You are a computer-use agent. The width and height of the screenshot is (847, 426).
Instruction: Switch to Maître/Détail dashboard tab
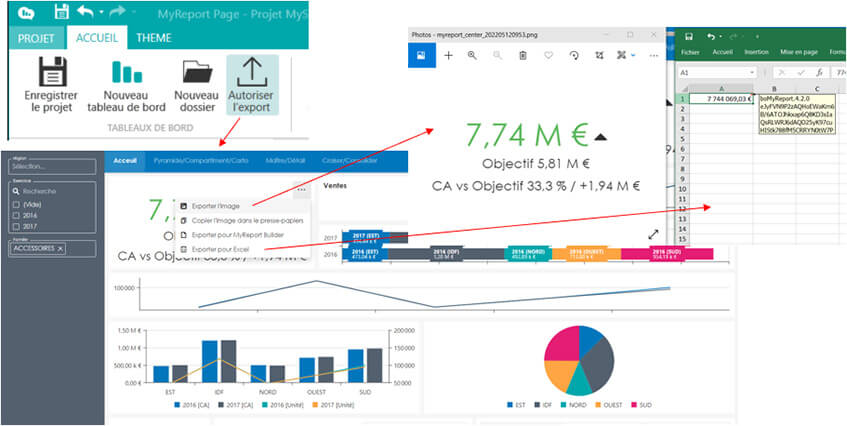click(284, 161)
